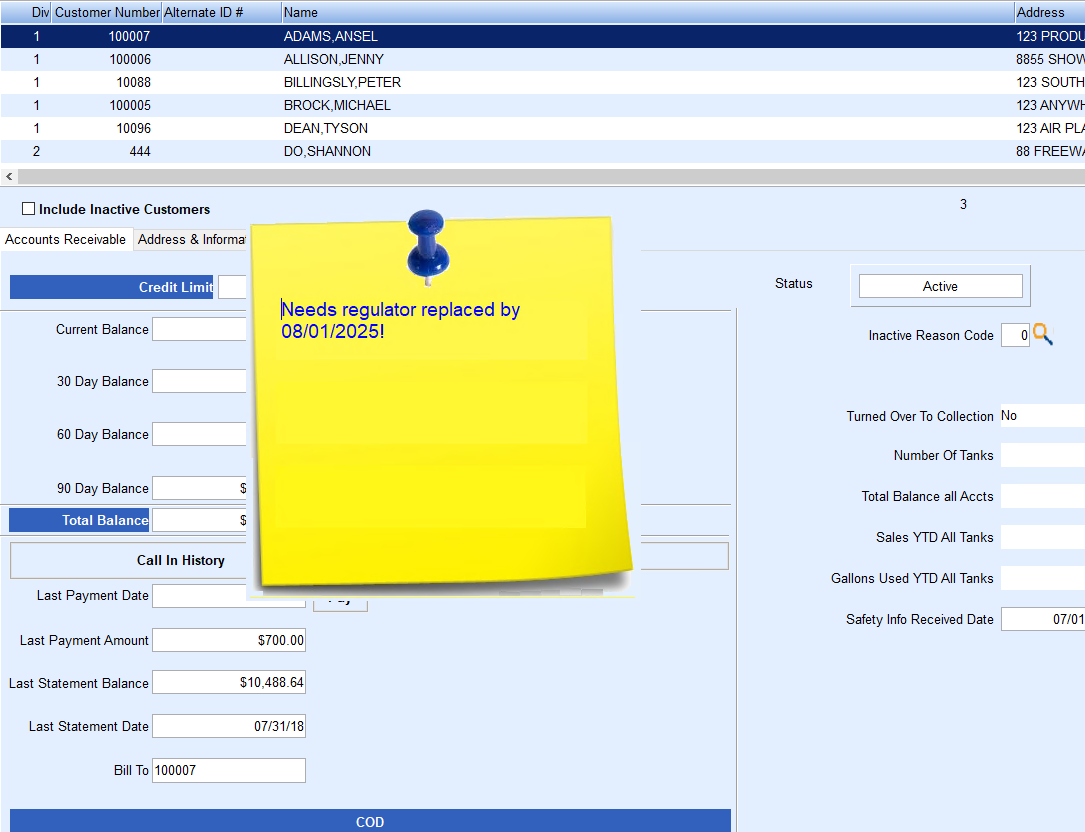Open the Inactive Reason Code lookup magnifier
Image resolution: width=1085 pixels, height=832 pixels.
pos(1043,335)
